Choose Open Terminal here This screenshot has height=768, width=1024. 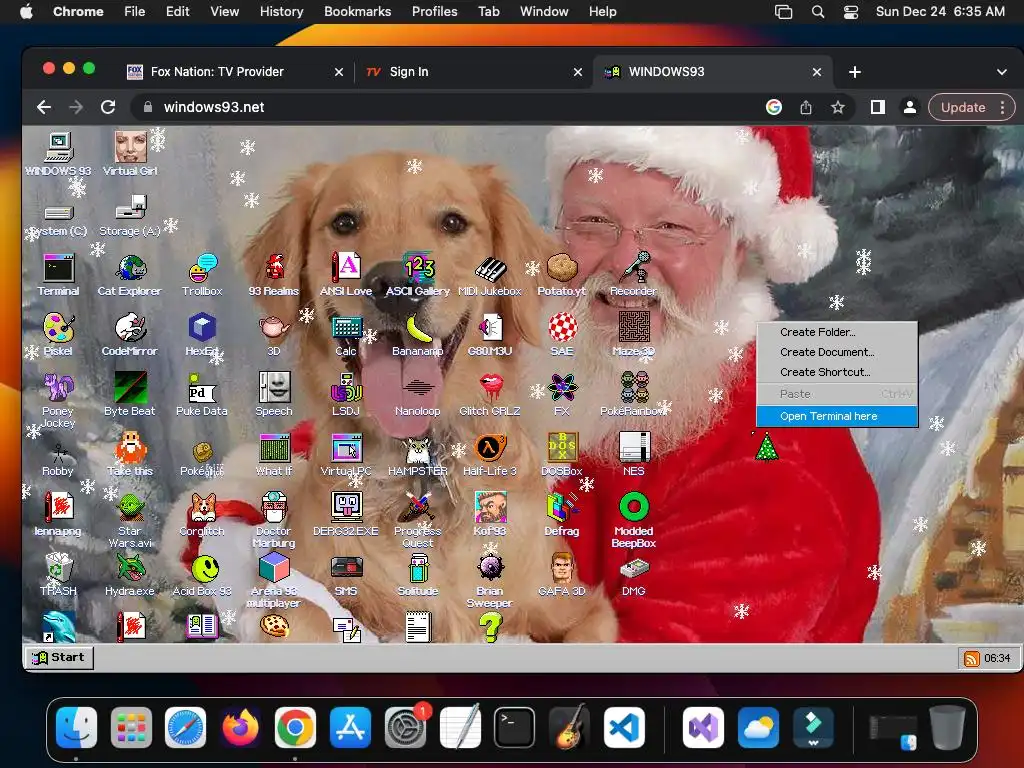[837, 416]
